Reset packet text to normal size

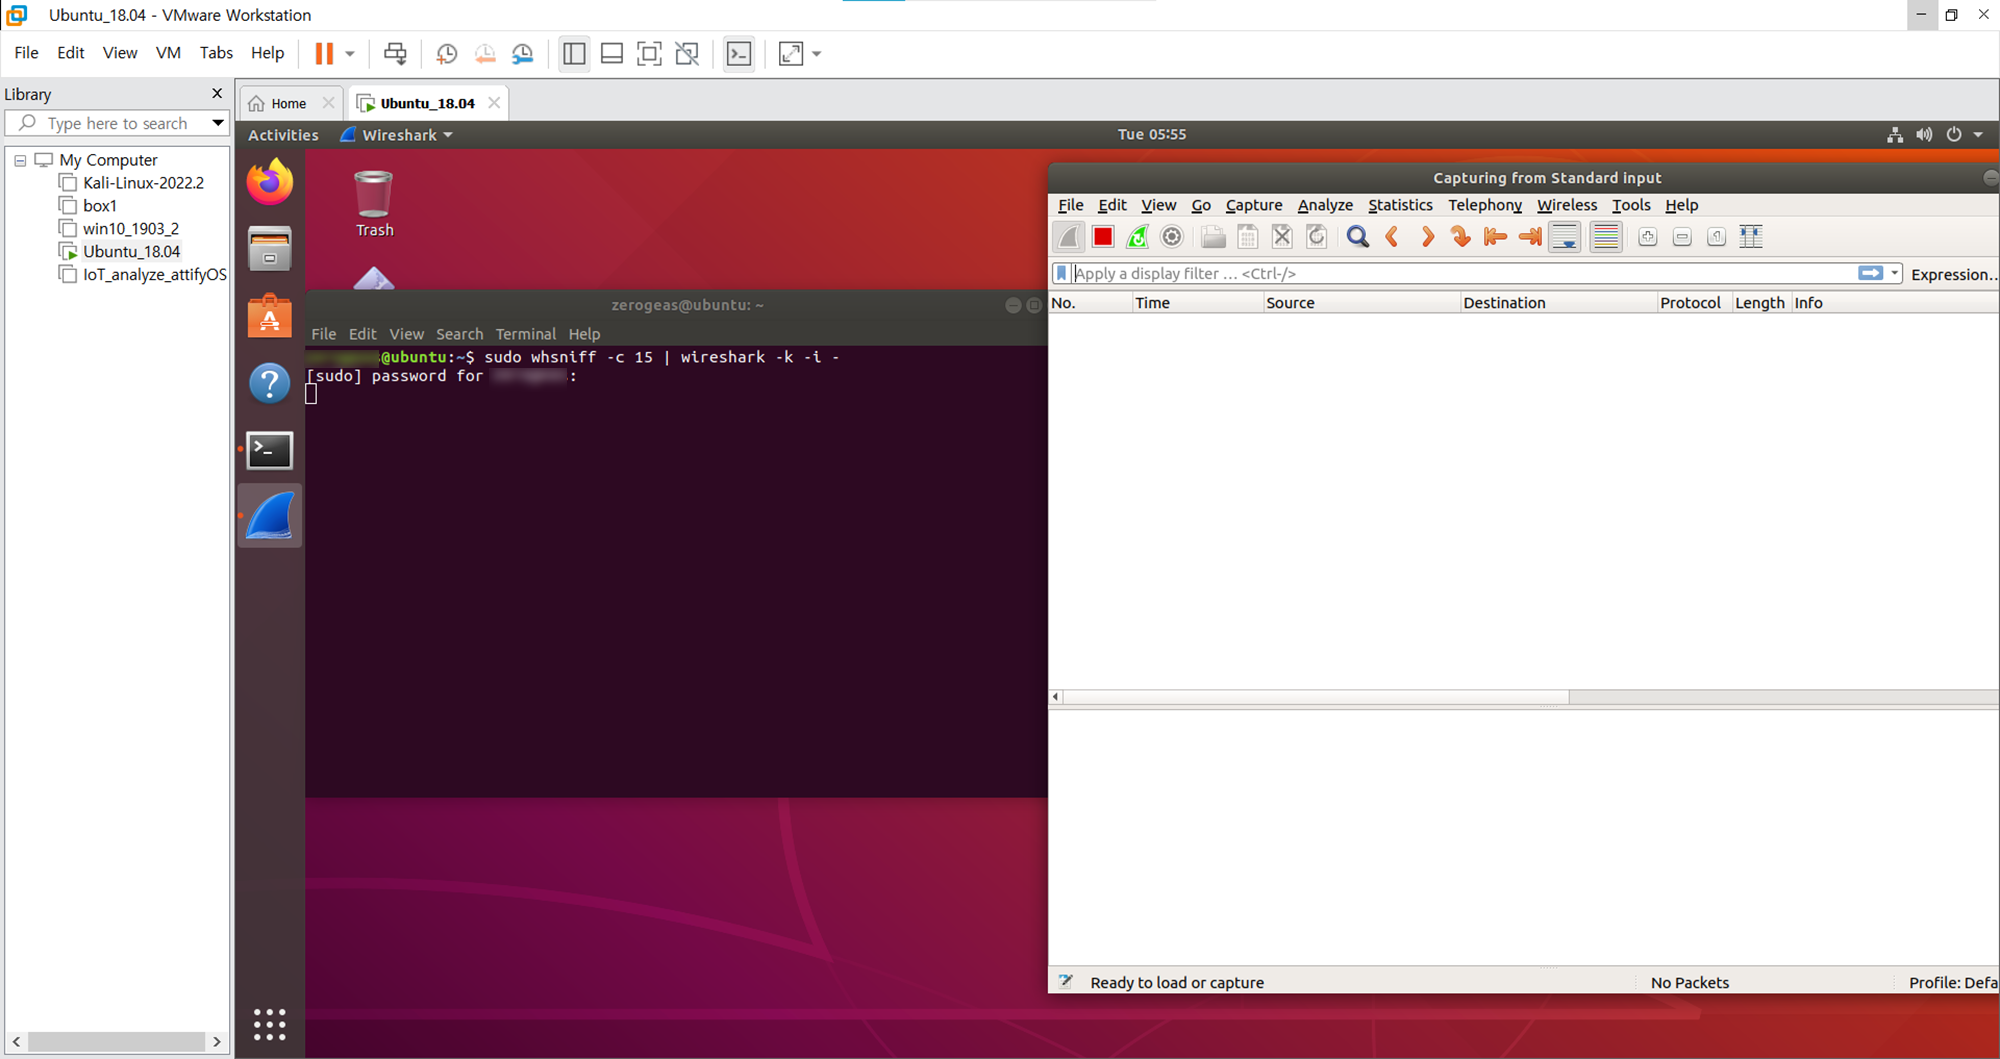pos(1716,237)
